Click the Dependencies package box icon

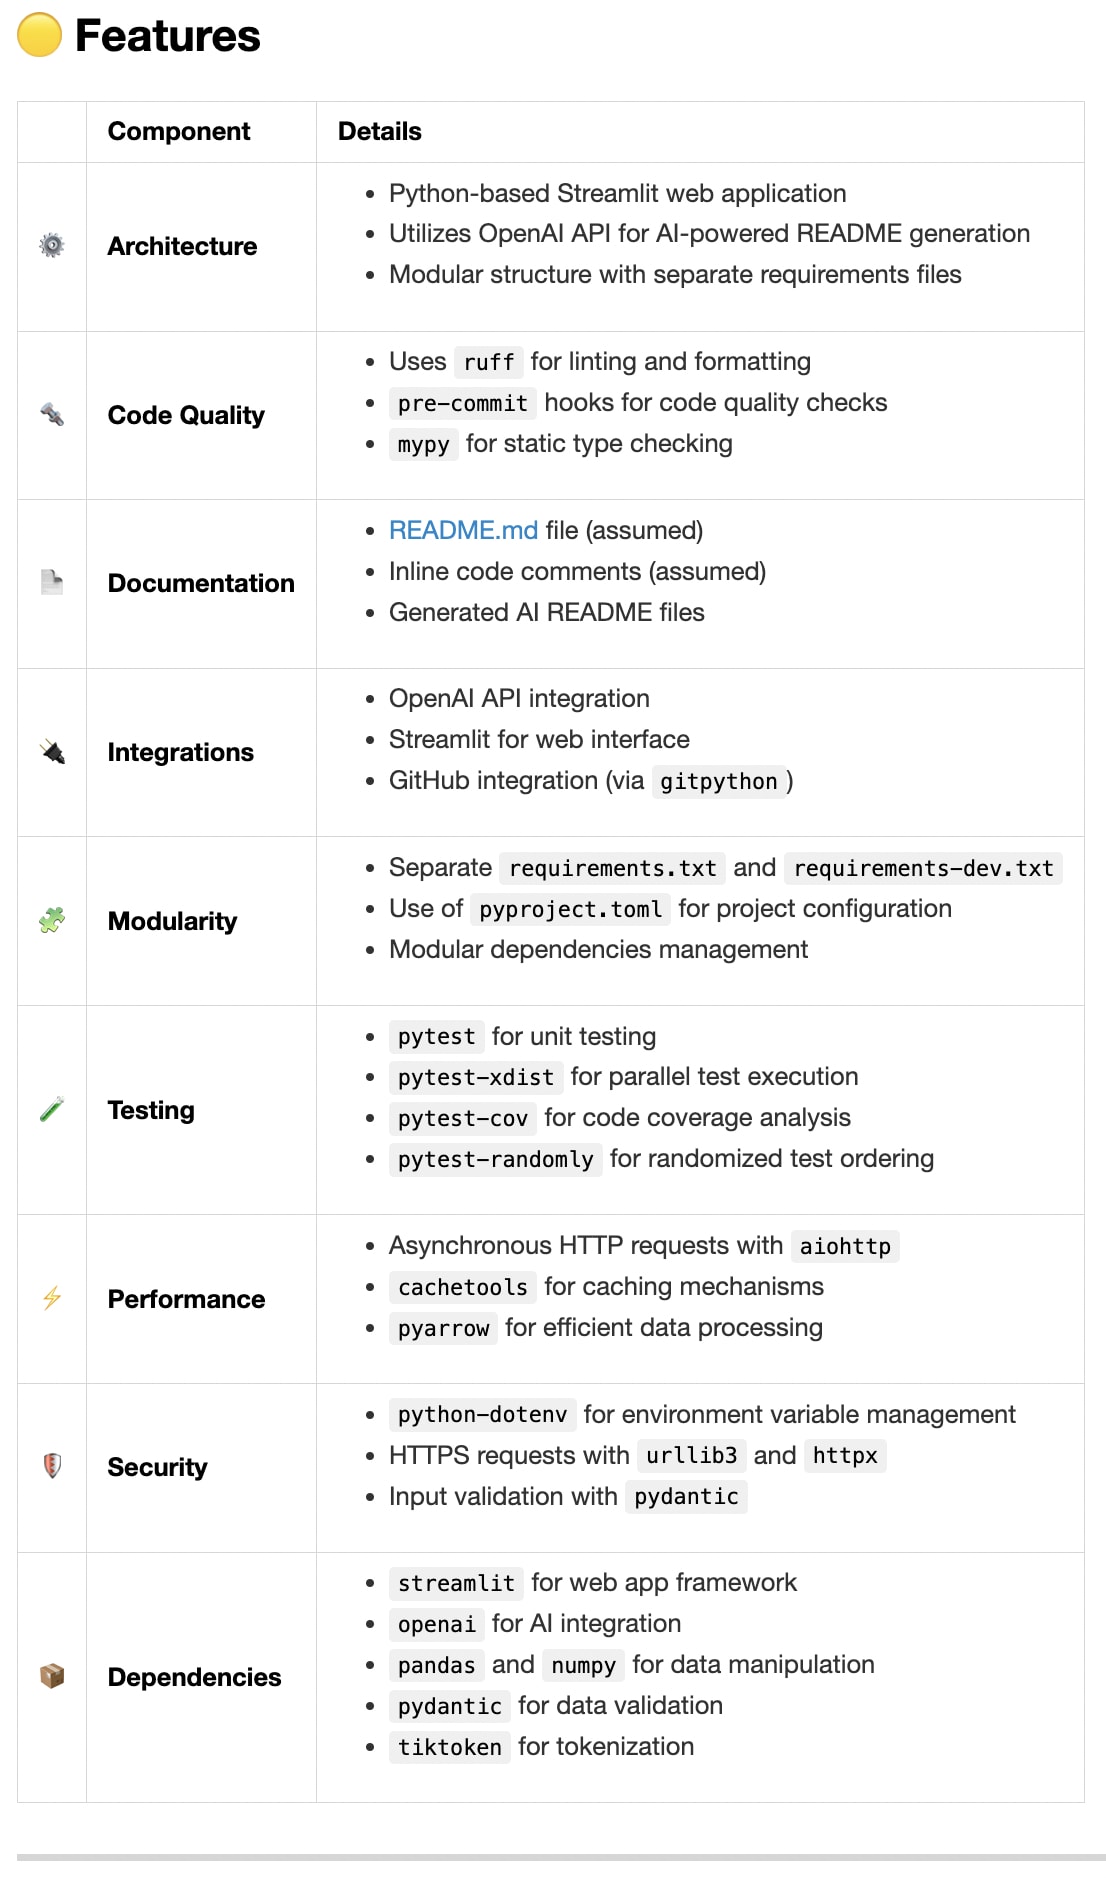(x=52, y=1676)
